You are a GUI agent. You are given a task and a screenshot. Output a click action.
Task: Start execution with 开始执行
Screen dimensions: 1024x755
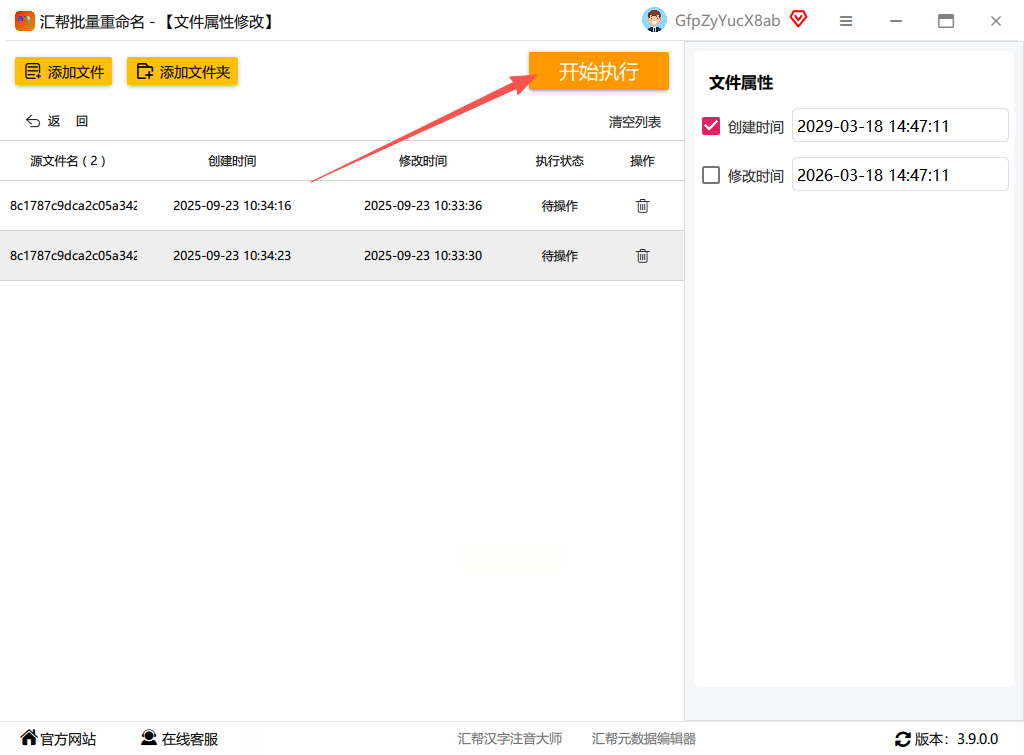pyautogui.click(x=598, y=71)
